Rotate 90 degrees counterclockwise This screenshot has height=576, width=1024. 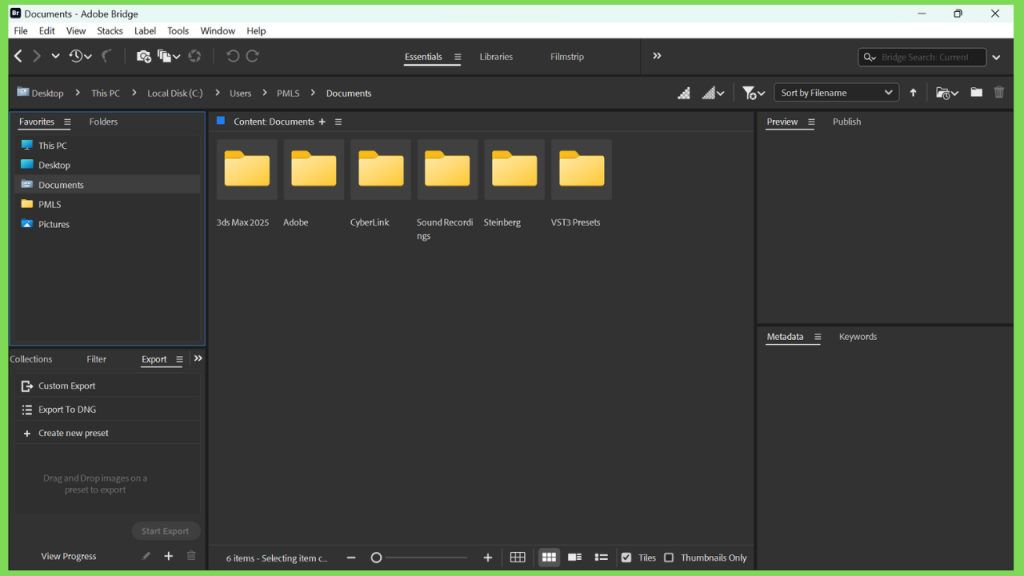pyautogui.click(x=232, y=56)
